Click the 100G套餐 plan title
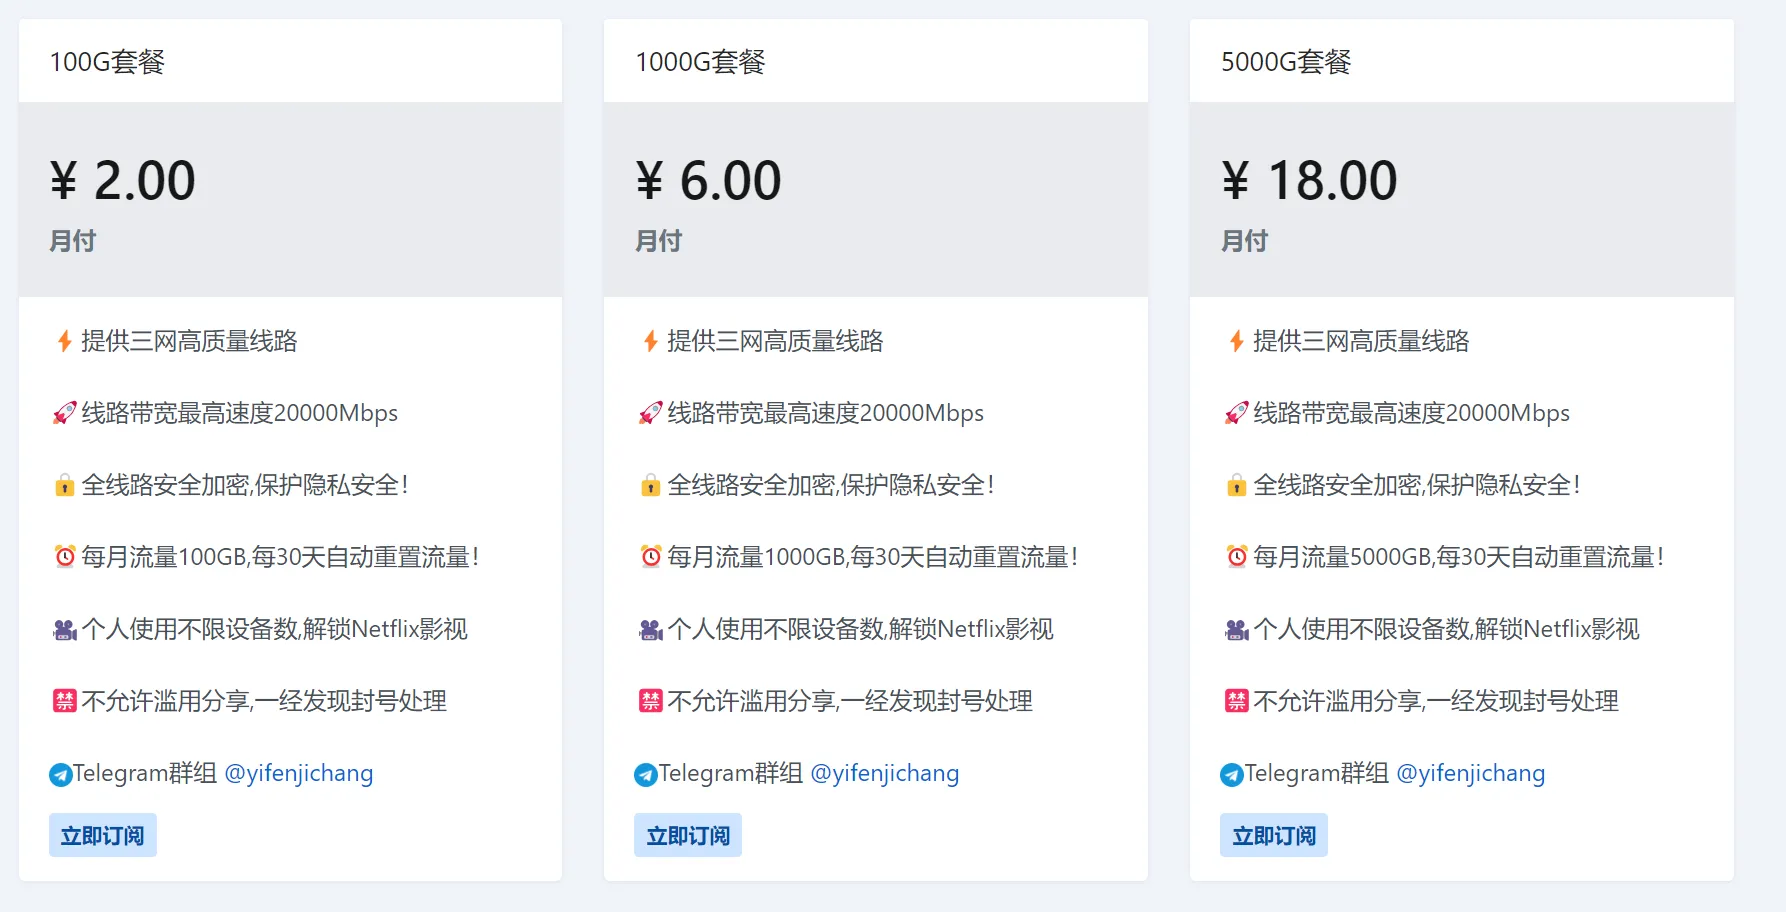The height and width of the screenshot is (912, 1786). coord(107,62)
